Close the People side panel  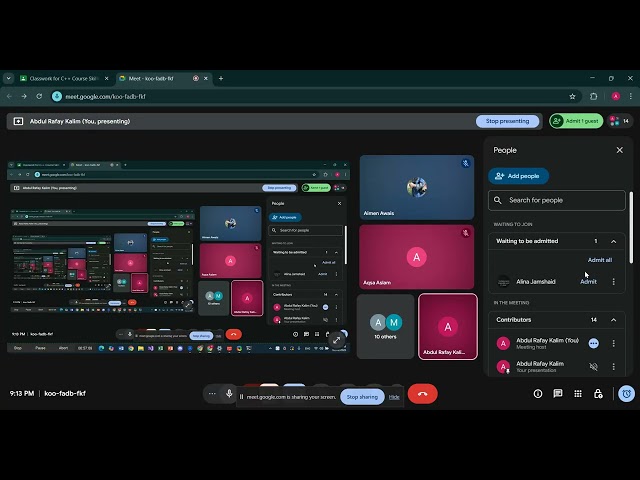619,150
